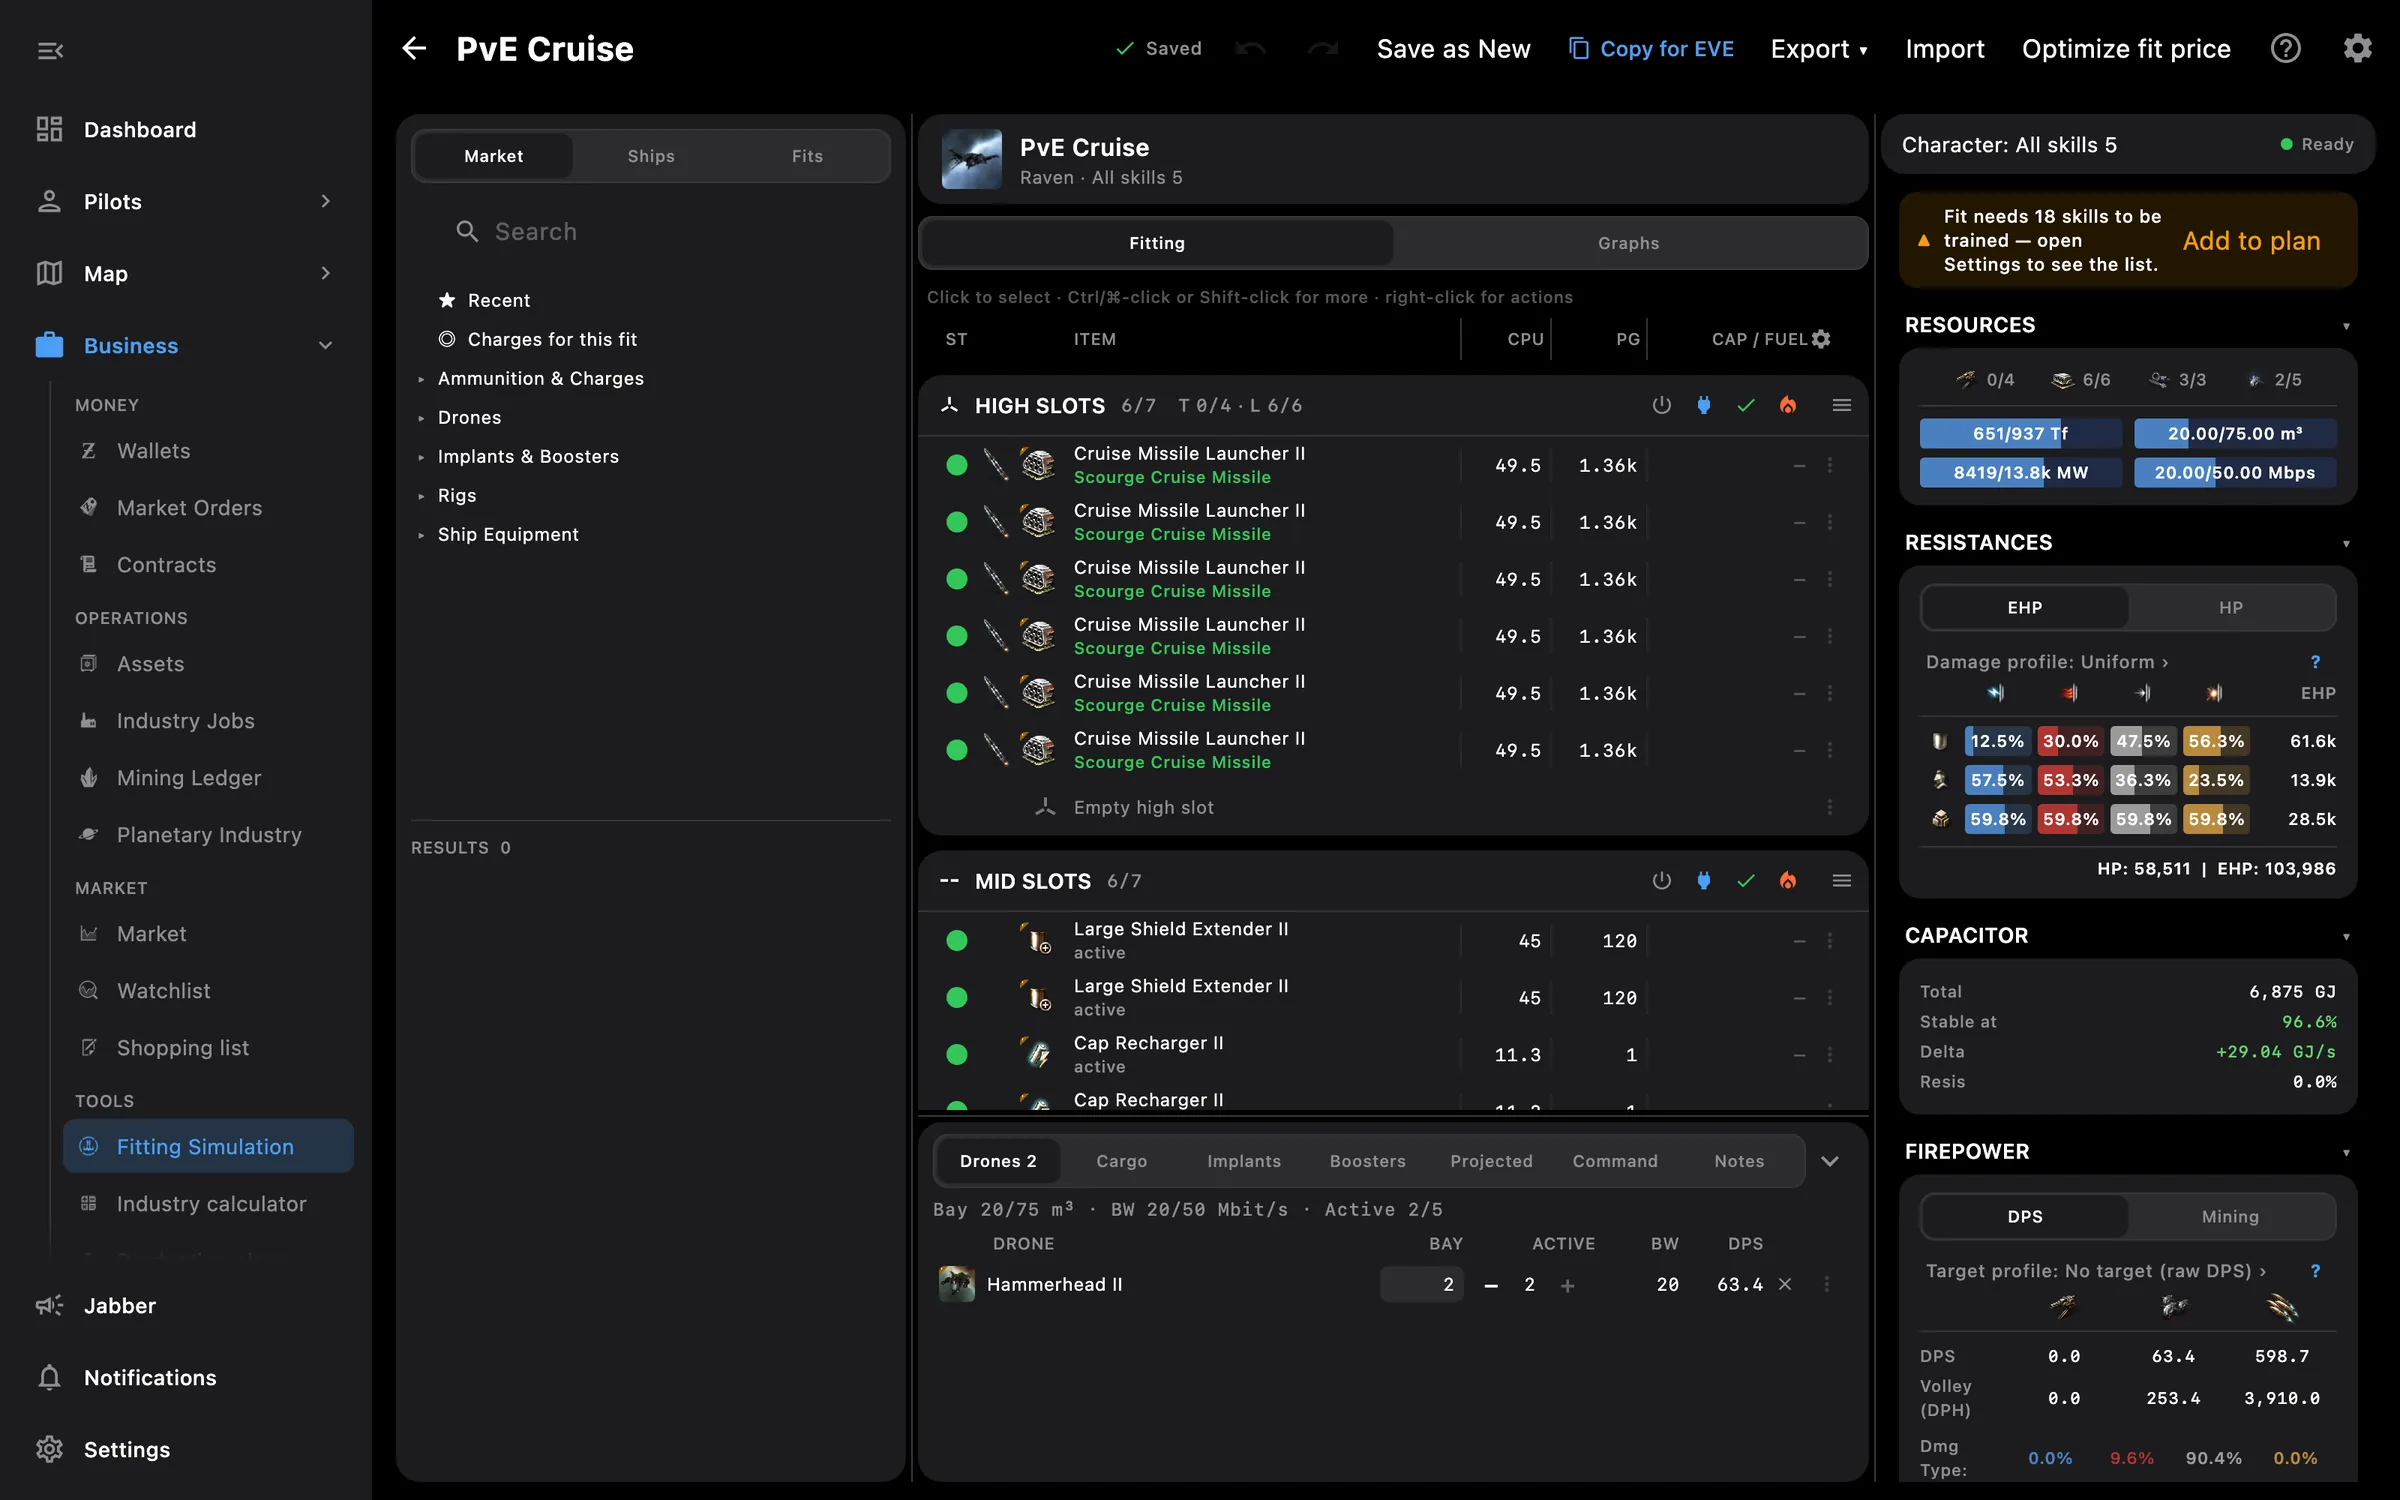Collapse the Business section chevron
The height and width of the screenshot is (1500, 2400).
point(325,345)
